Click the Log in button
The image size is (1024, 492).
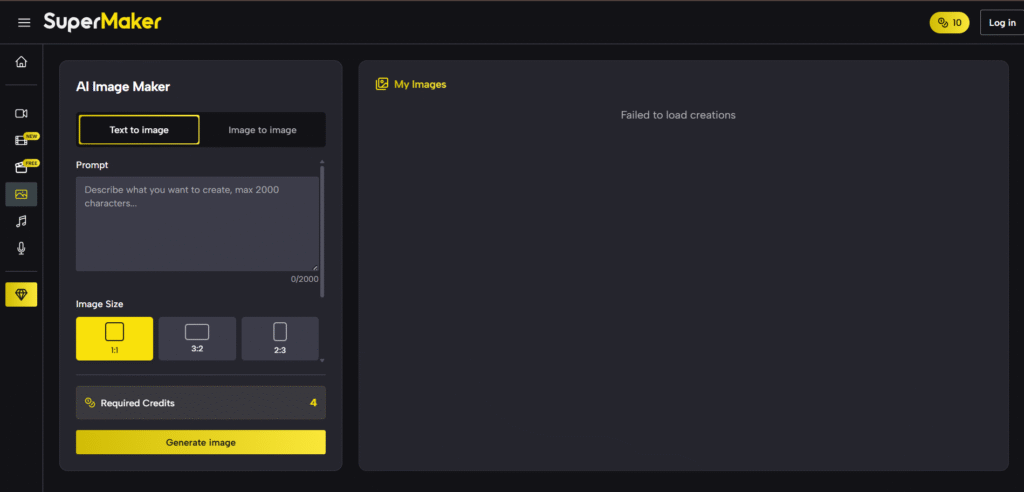point(1002,23)
